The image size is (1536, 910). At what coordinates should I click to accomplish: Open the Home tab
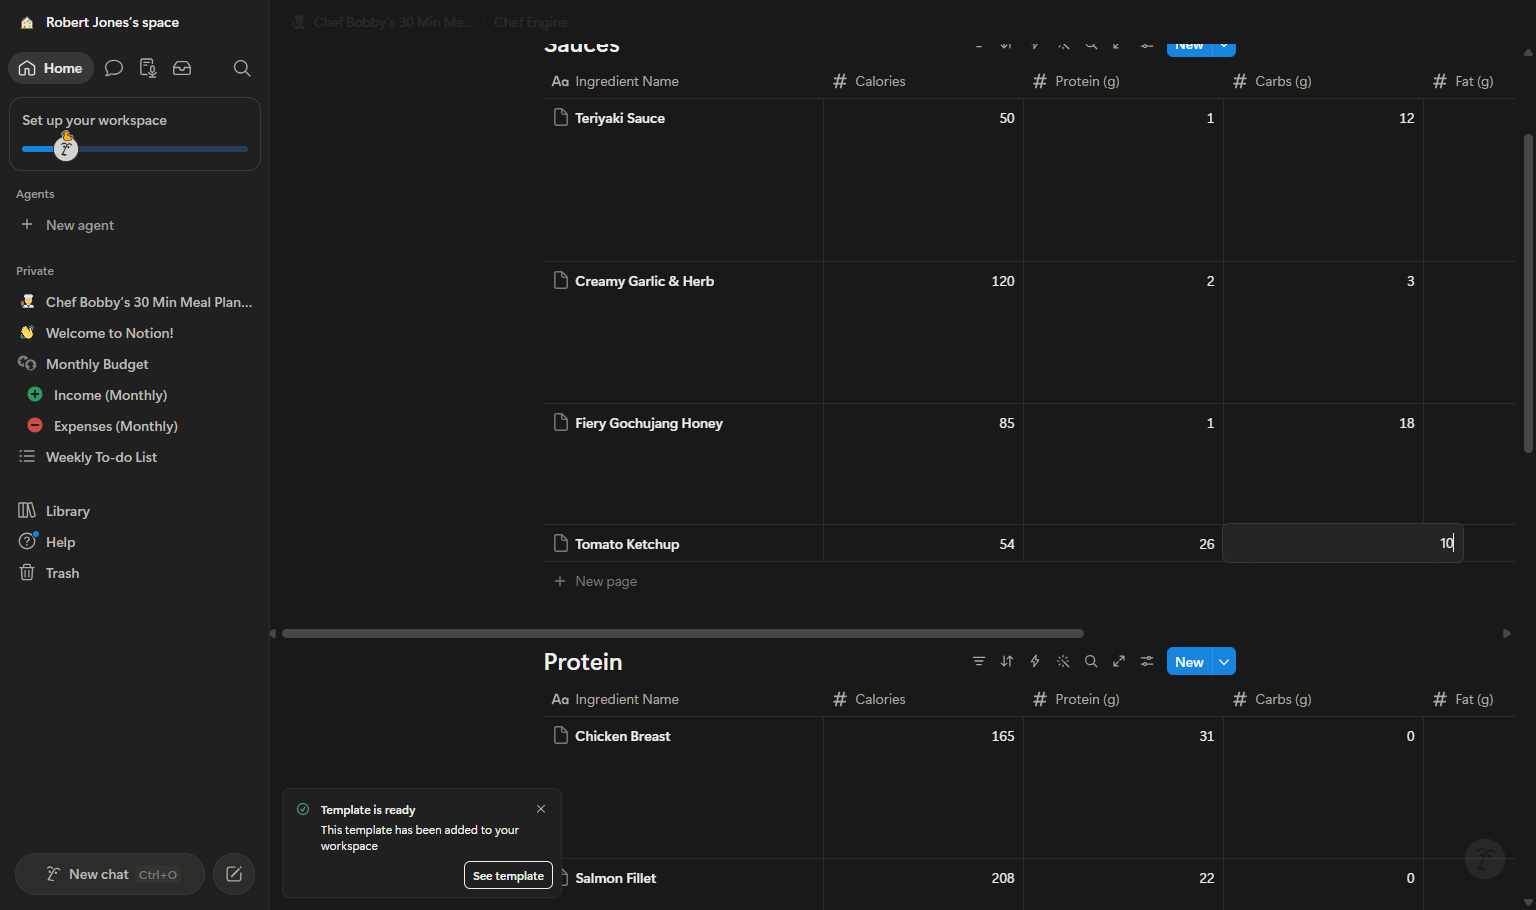[x=51, y=68]
